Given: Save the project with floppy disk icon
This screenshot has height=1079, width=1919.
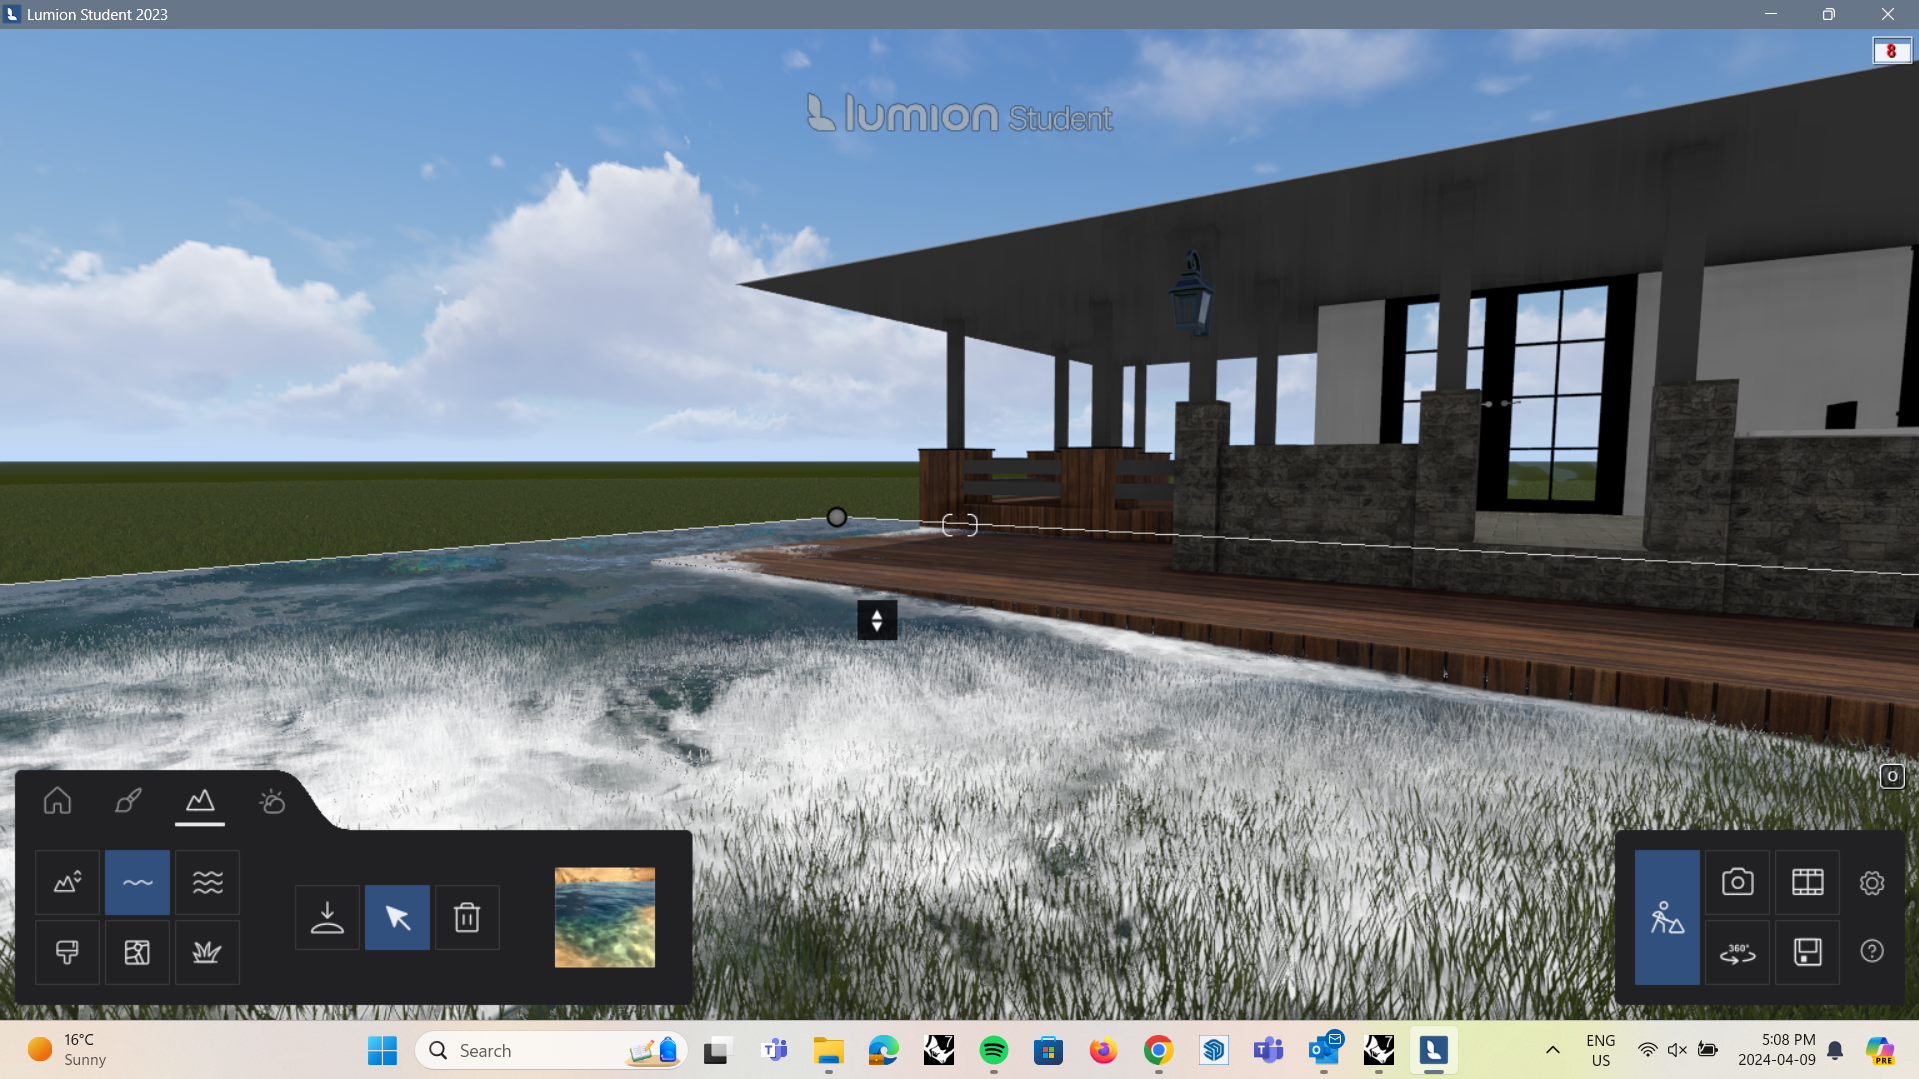Looking at the screenshot, I should point(1807,952).
